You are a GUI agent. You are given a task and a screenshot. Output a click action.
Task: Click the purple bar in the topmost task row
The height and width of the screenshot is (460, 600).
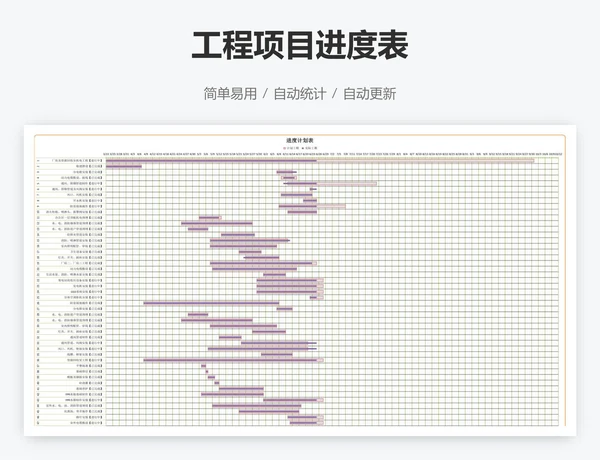(x=211, y=161)
